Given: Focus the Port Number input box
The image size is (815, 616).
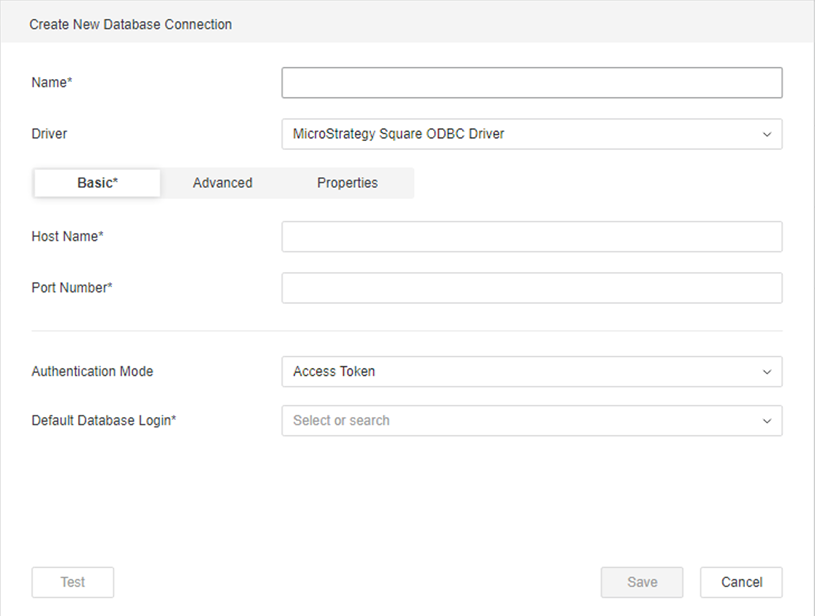Looking at the screenshot, I should click(x=531, y=288).
